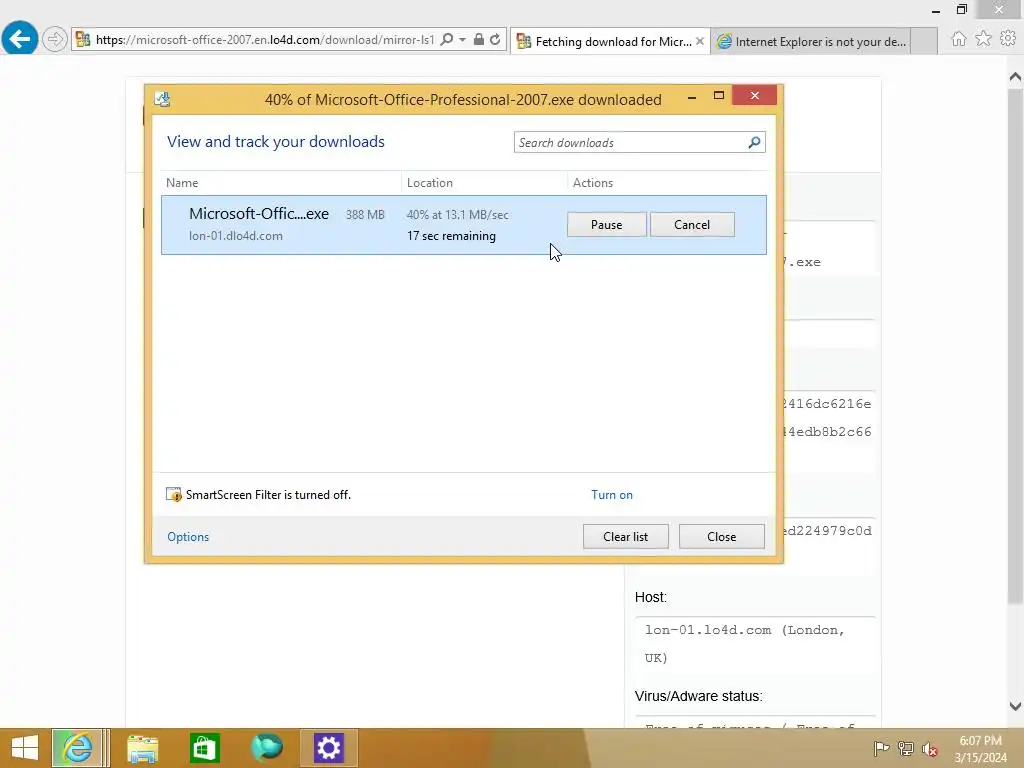Open the Tools gear menu in Internet Explorer

1008,39
